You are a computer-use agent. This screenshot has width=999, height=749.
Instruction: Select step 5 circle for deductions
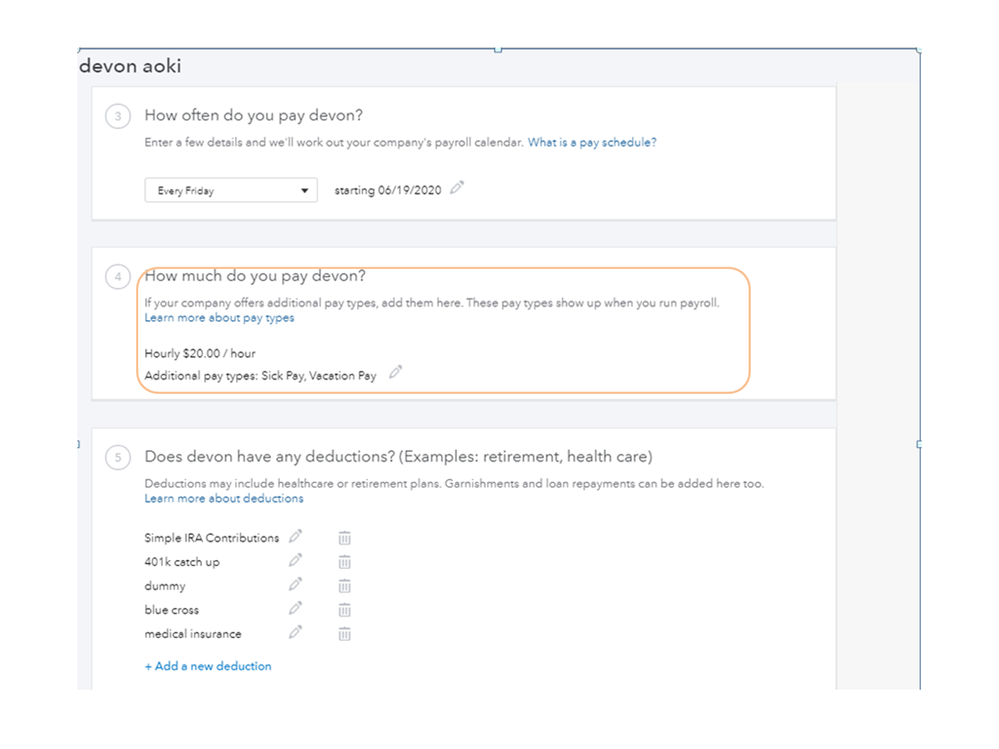pyautogui.click(x=118, y=458)
